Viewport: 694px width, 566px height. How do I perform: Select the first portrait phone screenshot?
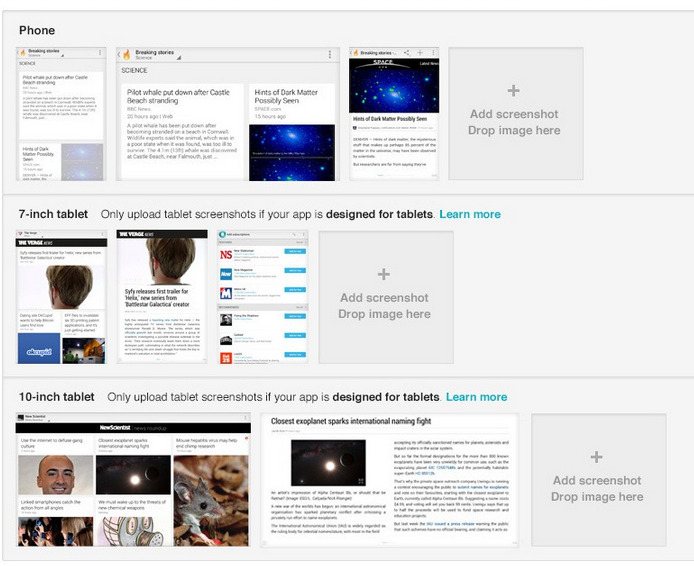61,114
